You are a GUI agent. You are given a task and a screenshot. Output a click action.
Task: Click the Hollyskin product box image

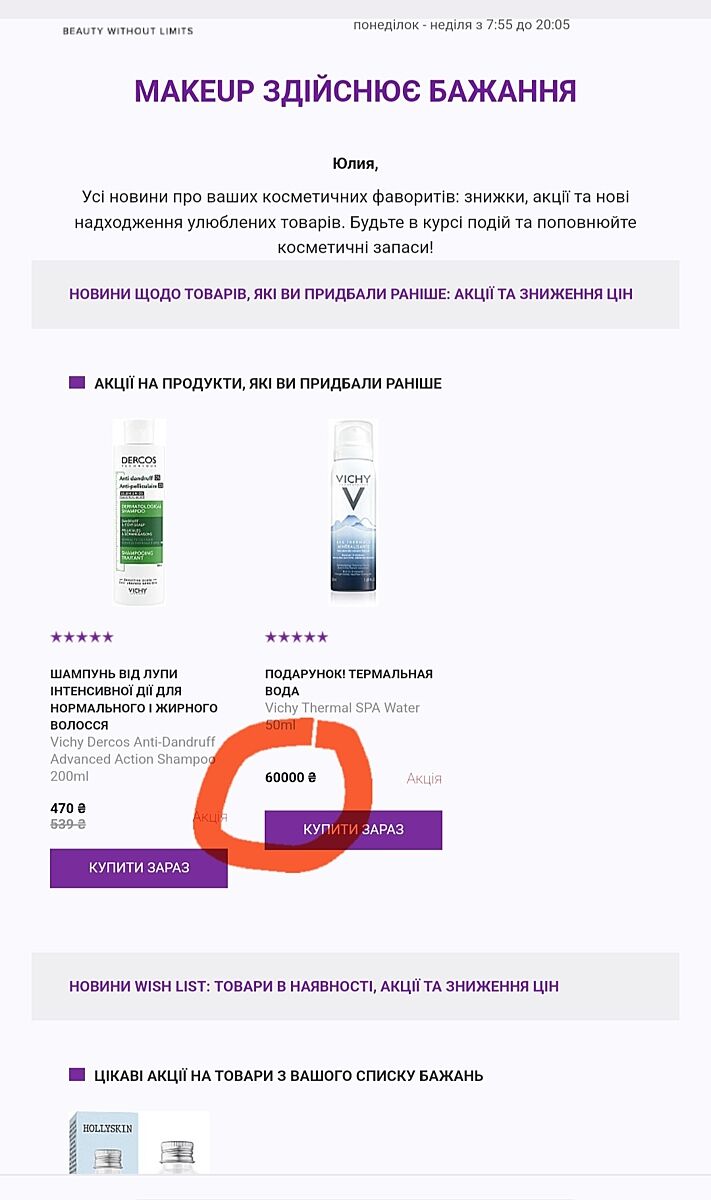139,1142
